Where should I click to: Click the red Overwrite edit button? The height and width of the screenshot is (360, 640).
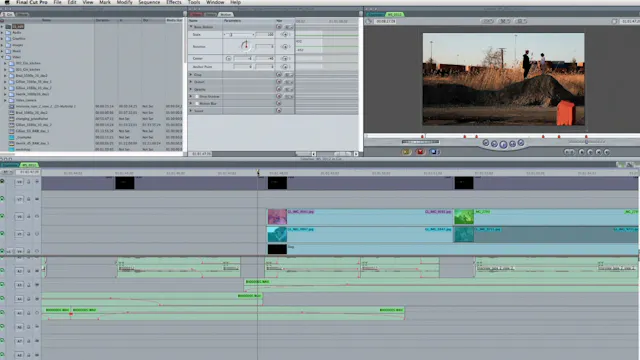pos(420,152)
